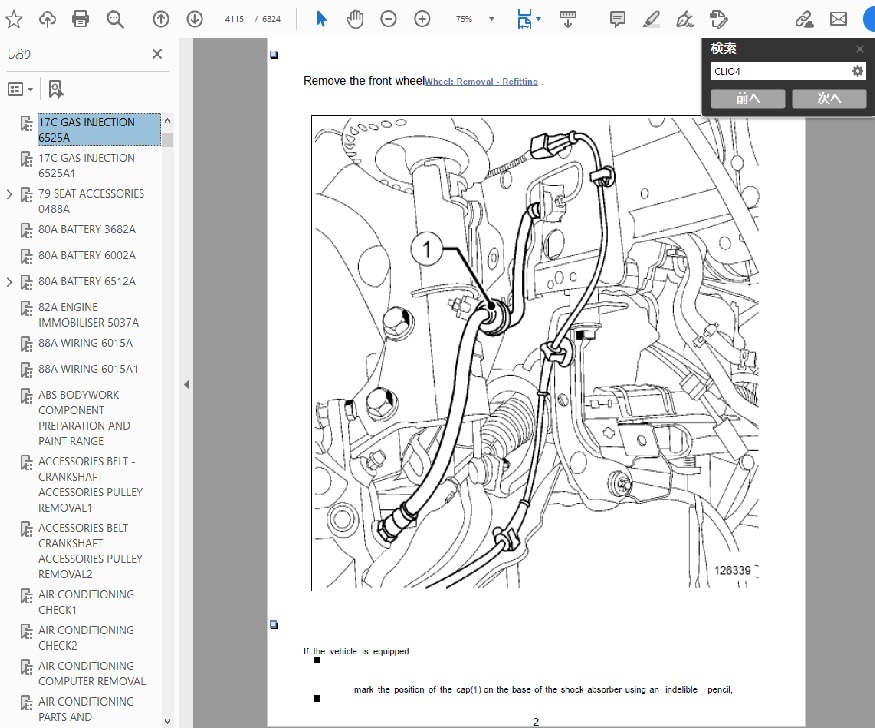The height and width of the screenshot is (728, 875).
Task: Expand the 80A BATTERY 6512A bookmark
Action: [x=9, y=282]
